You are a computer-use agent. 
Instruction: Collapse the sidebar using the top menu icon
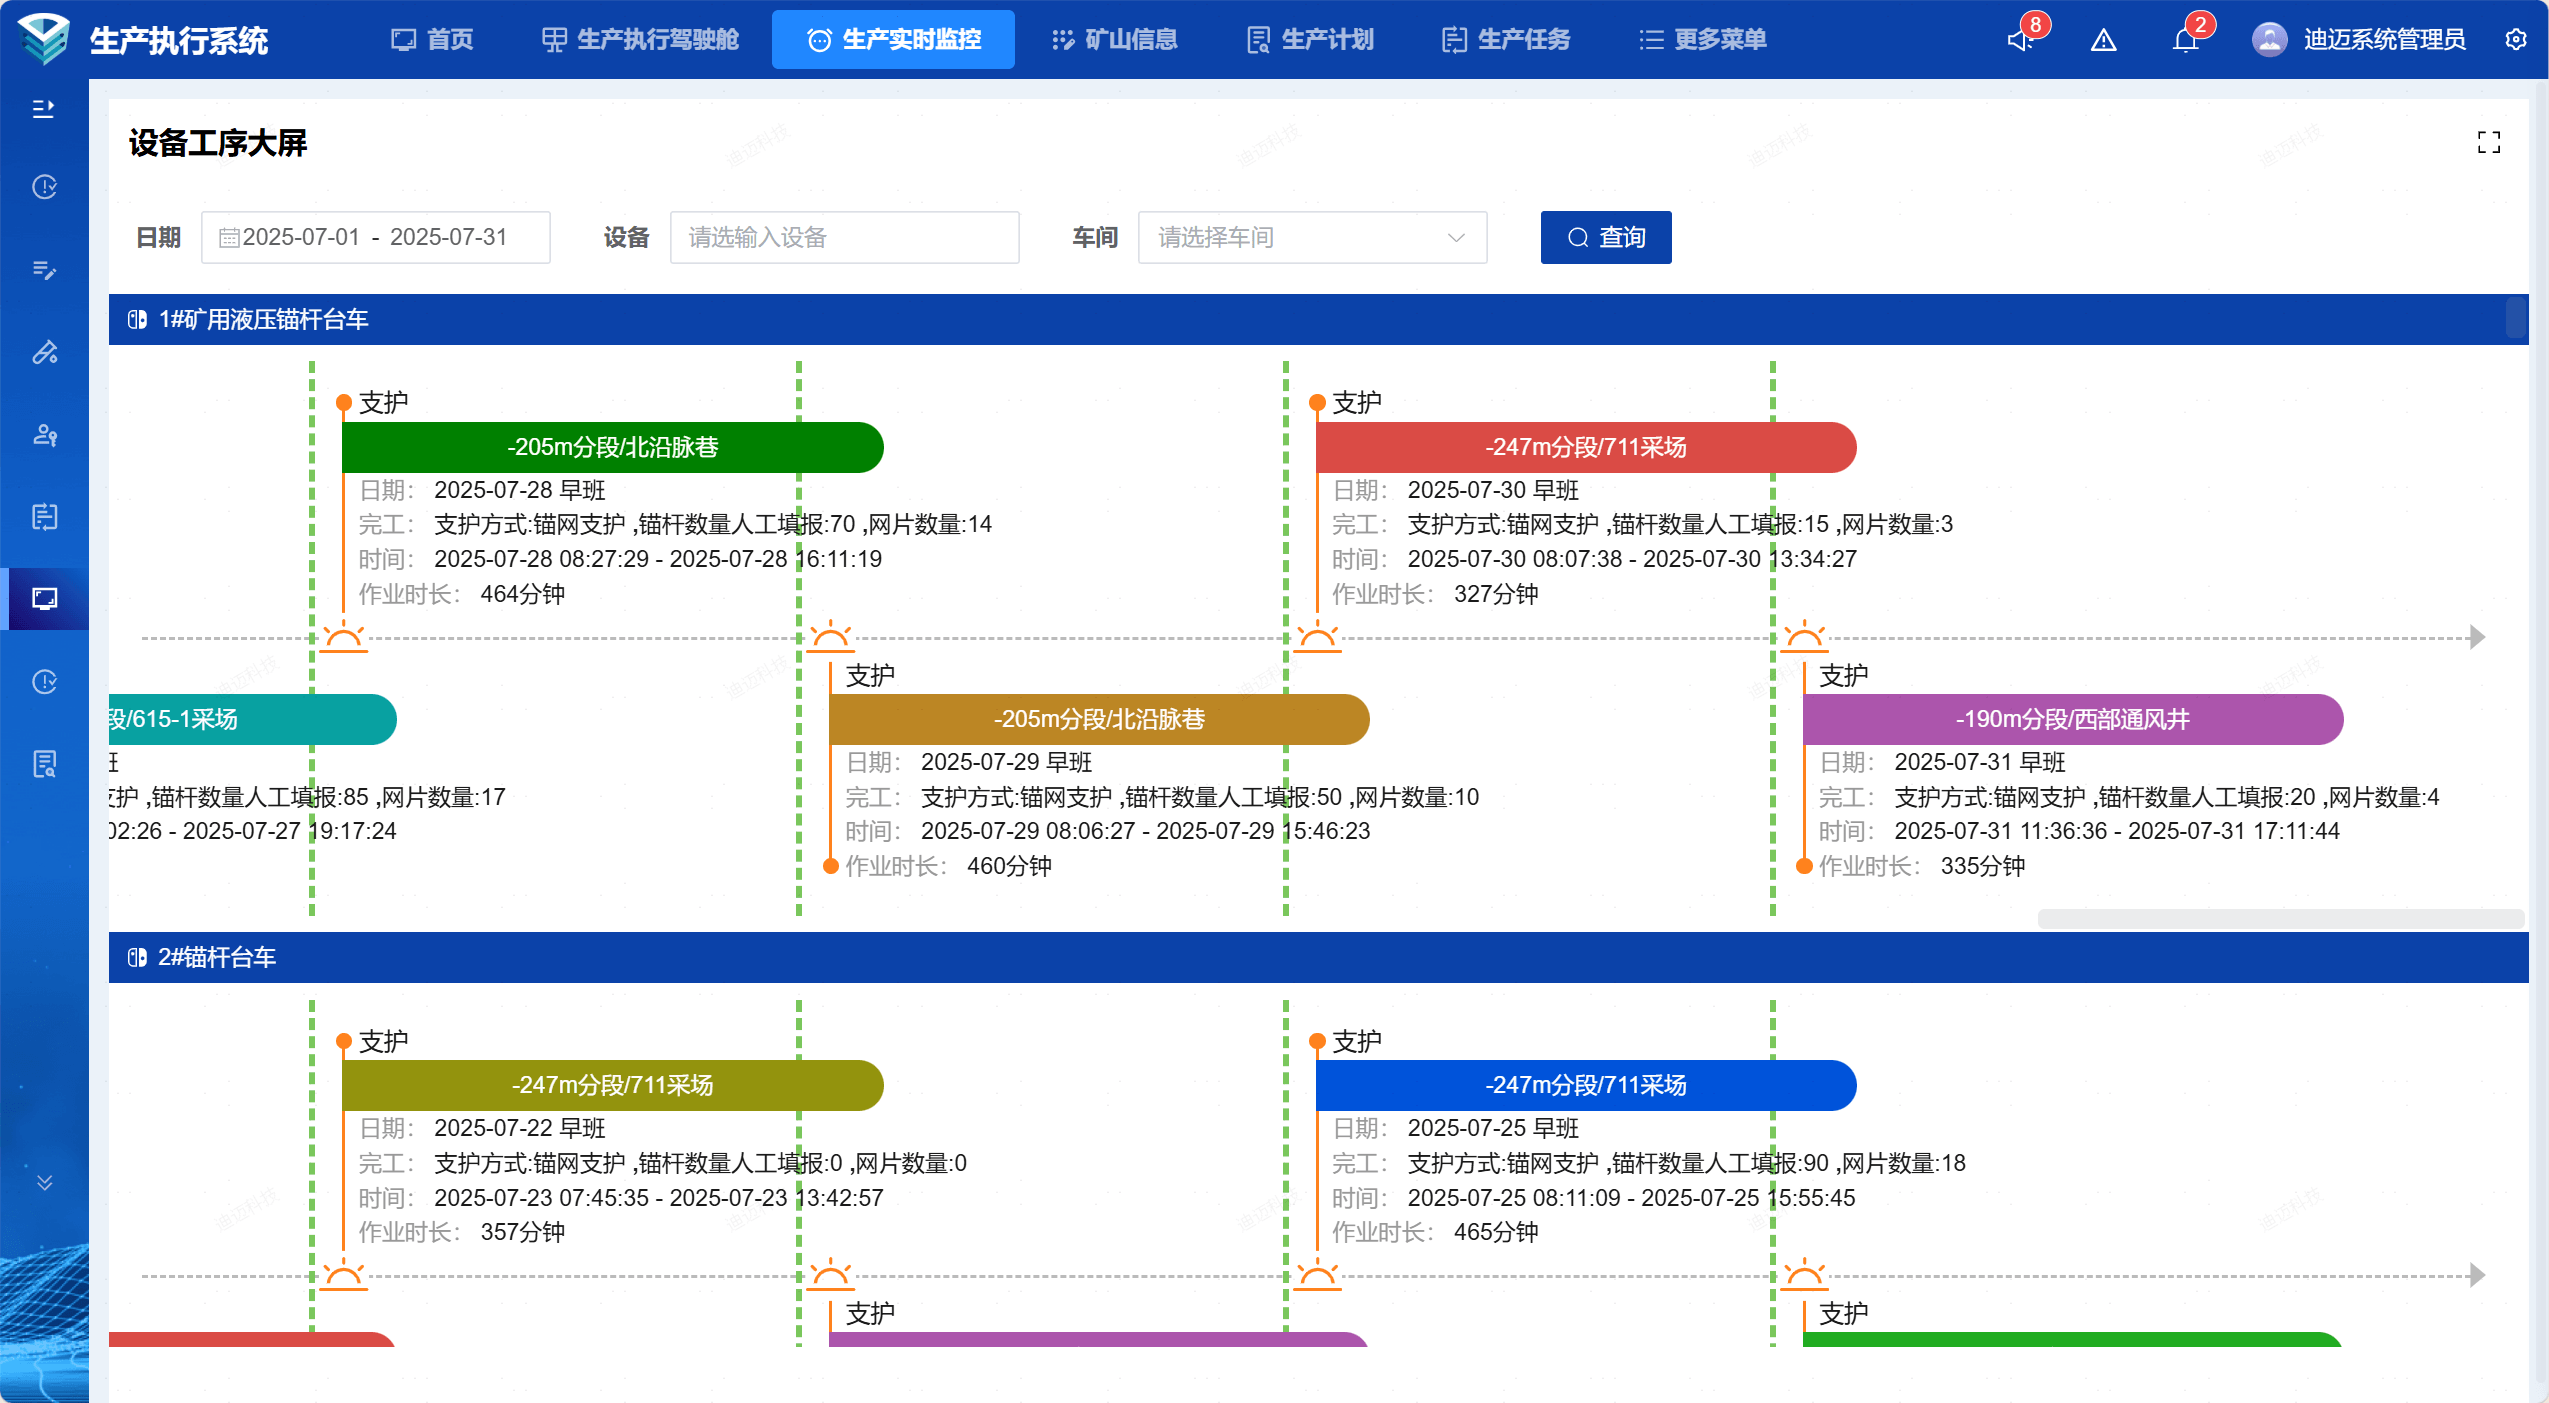tap(44, 108)
